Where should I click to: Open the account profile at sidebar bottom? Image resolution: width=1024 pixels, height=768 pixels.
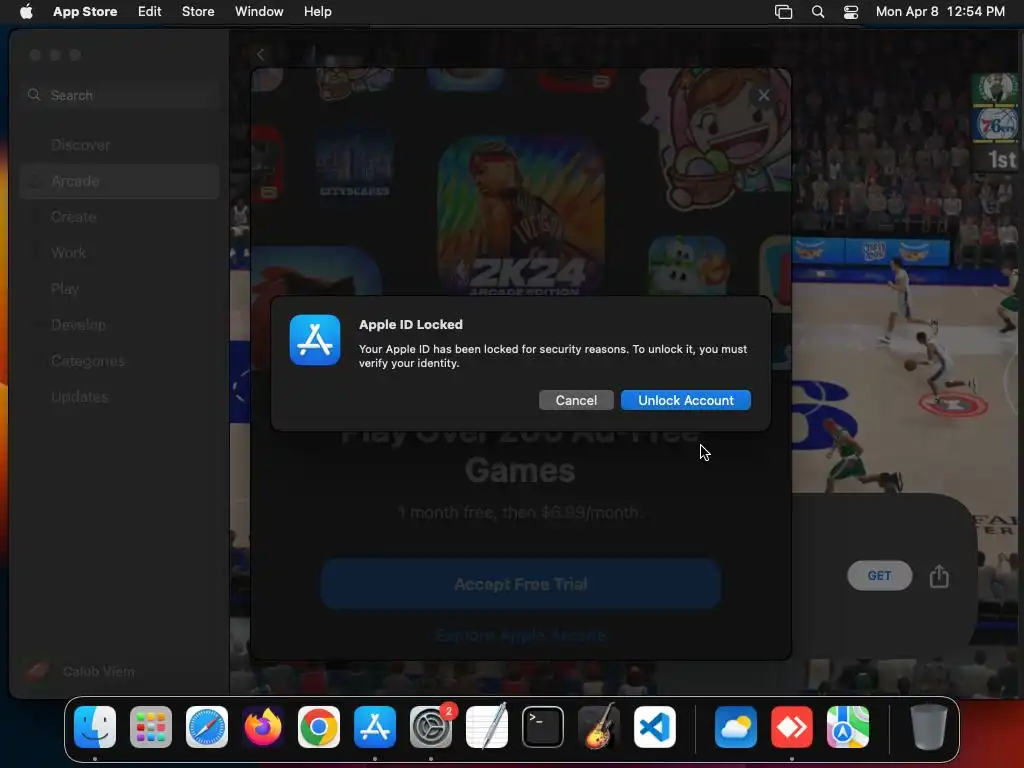80,671
